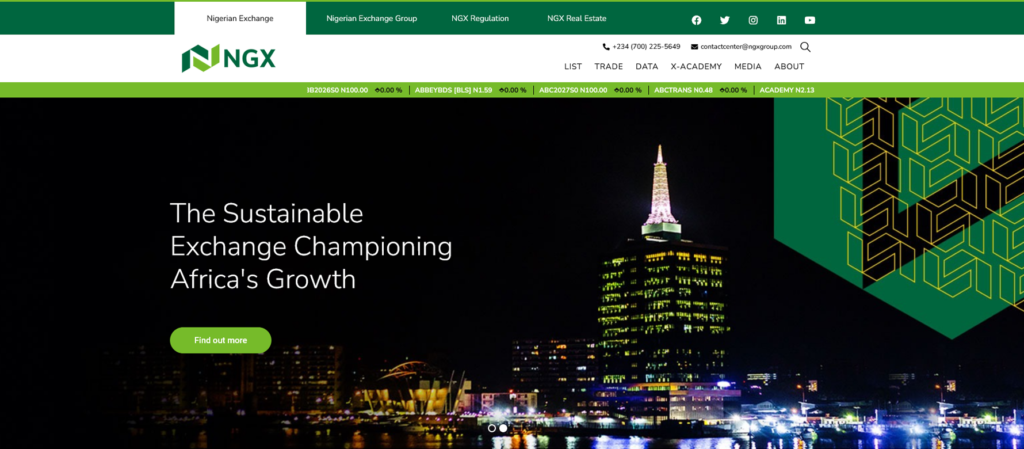This screenshot has height=449, width=1024.
Task: Click the envelope icon beside contact email
Action: coord(694,47)
